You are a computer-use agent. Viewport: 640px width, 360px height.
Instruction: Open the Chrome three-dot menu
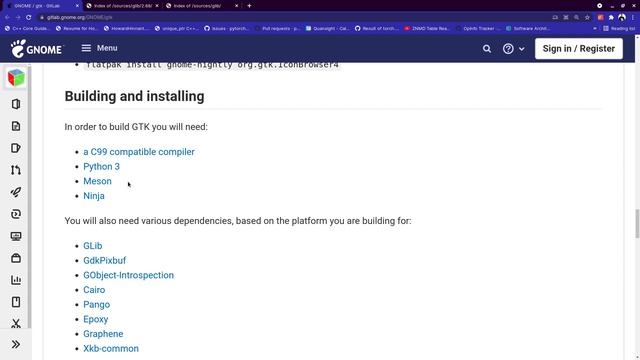point(633,17)
